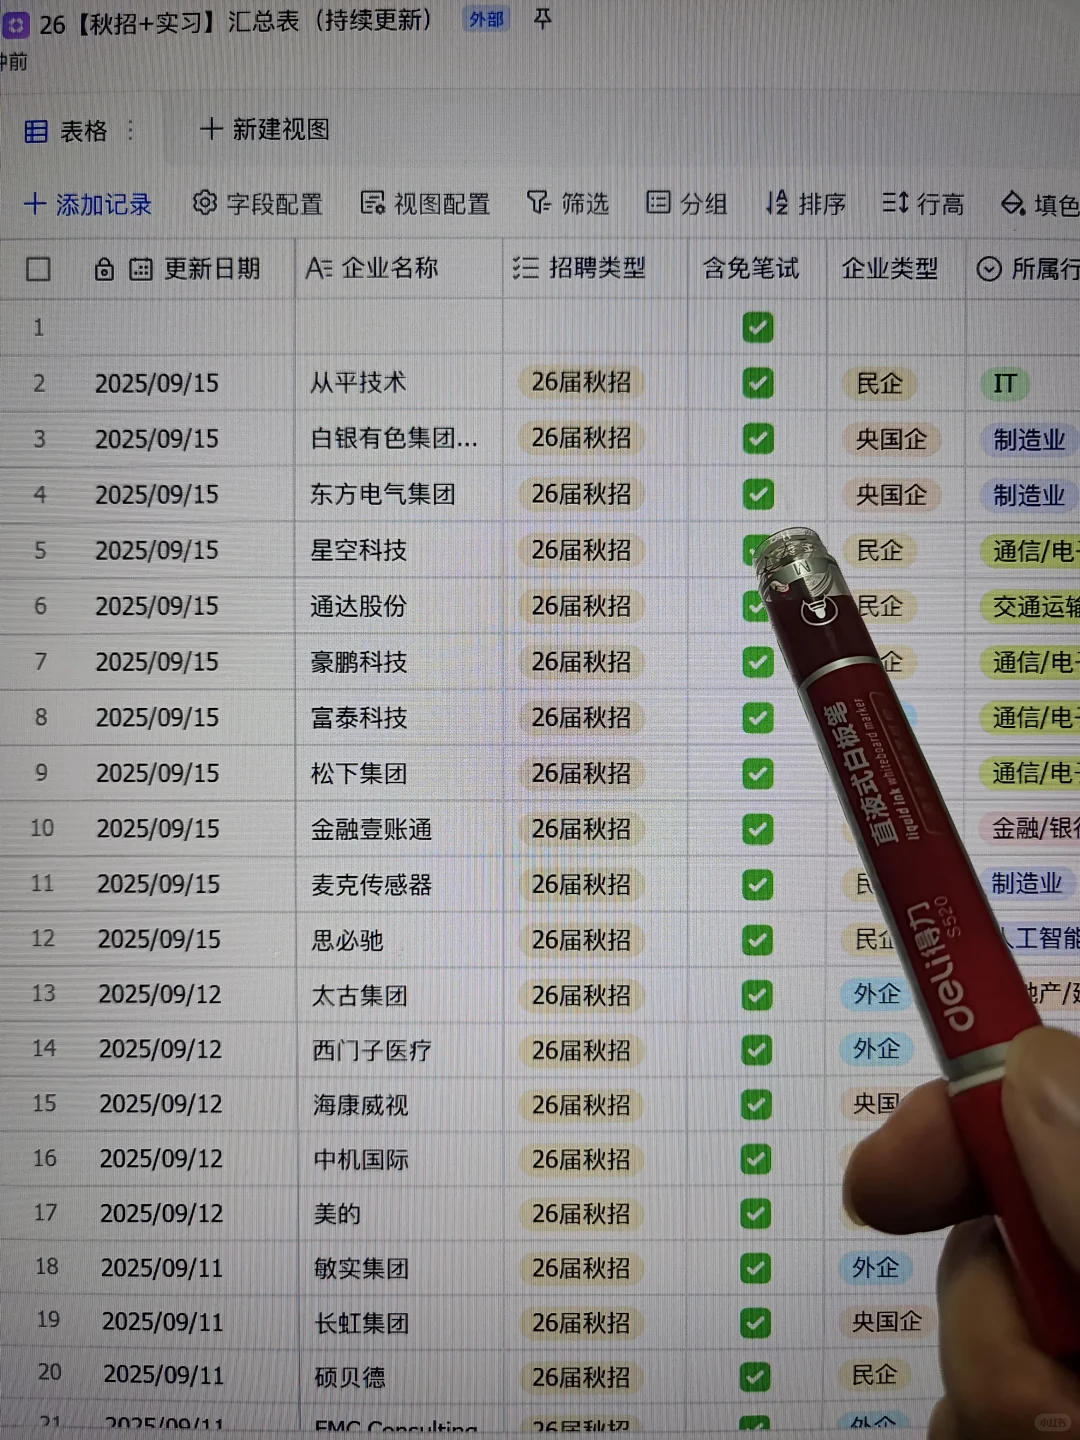
Task: Open 字段配置 field settings gear icon
Action: (x=204, y=203)
